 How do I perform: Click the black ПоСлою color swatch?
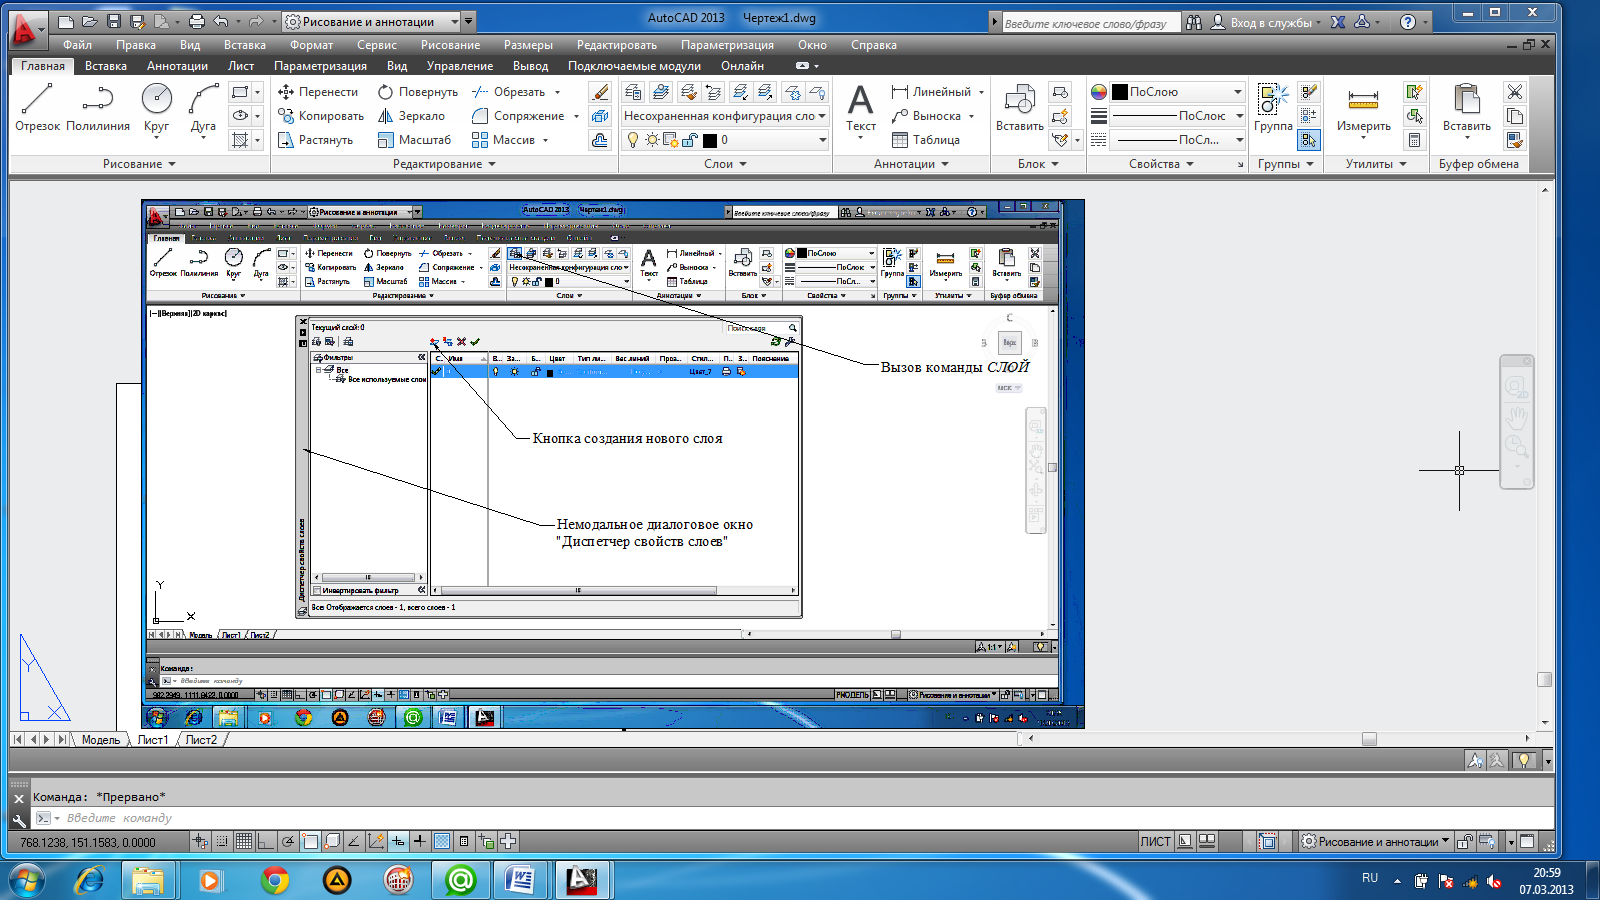click(1120, 92)
